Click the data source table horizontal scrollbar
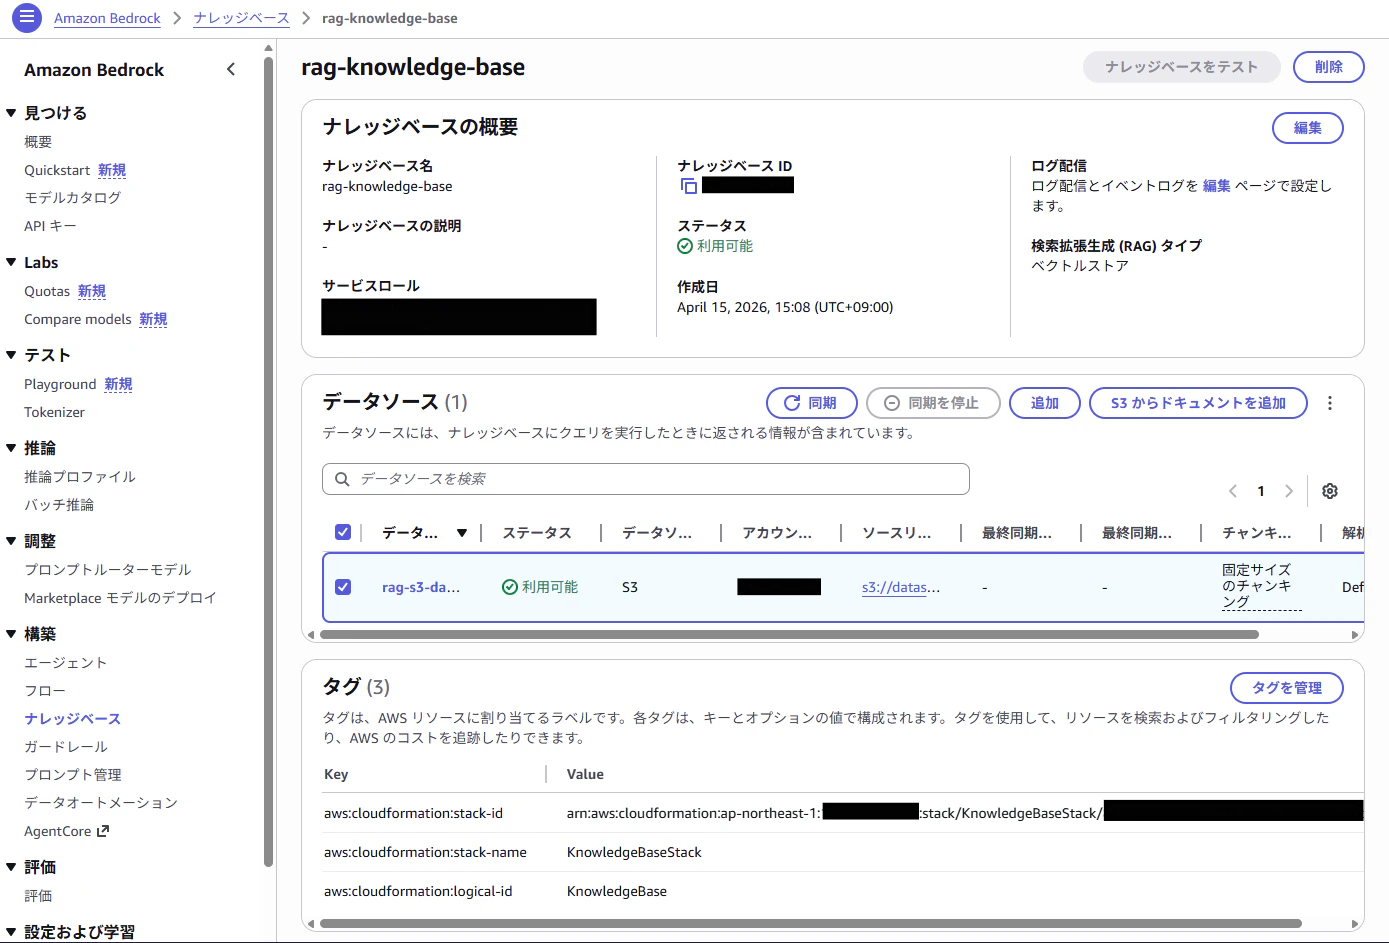The height and width of the screenshot is (943, 1389). 788,634
